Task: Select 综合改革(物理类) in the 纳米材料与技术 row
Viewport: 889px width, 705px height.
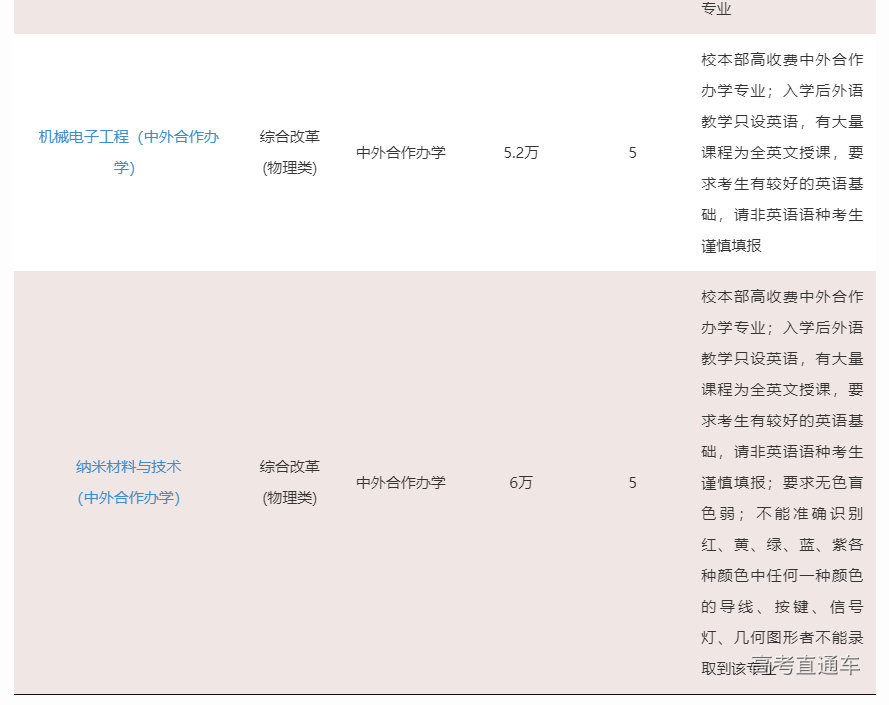Action: point(290,482)
